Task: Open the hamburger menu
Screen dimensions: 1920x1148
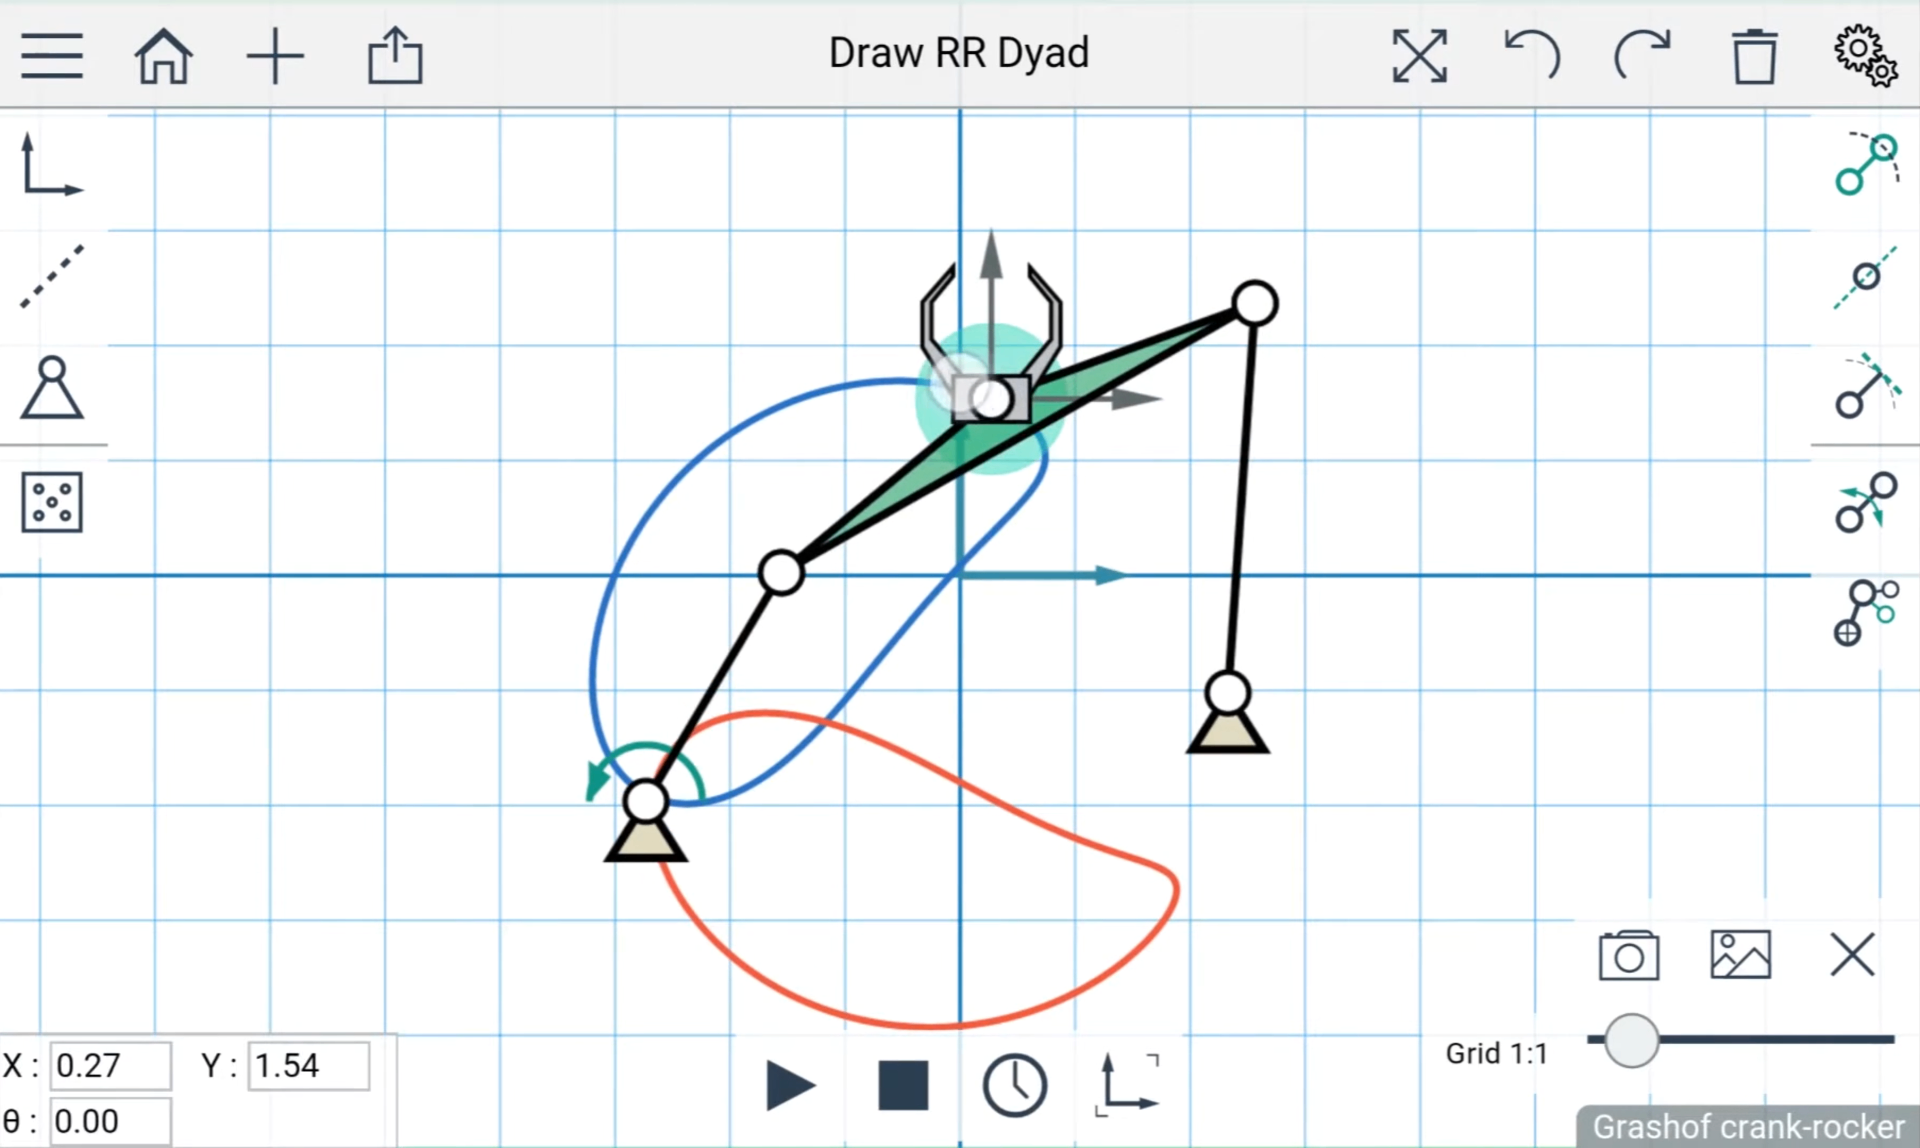Action: [x=52, y=55]
